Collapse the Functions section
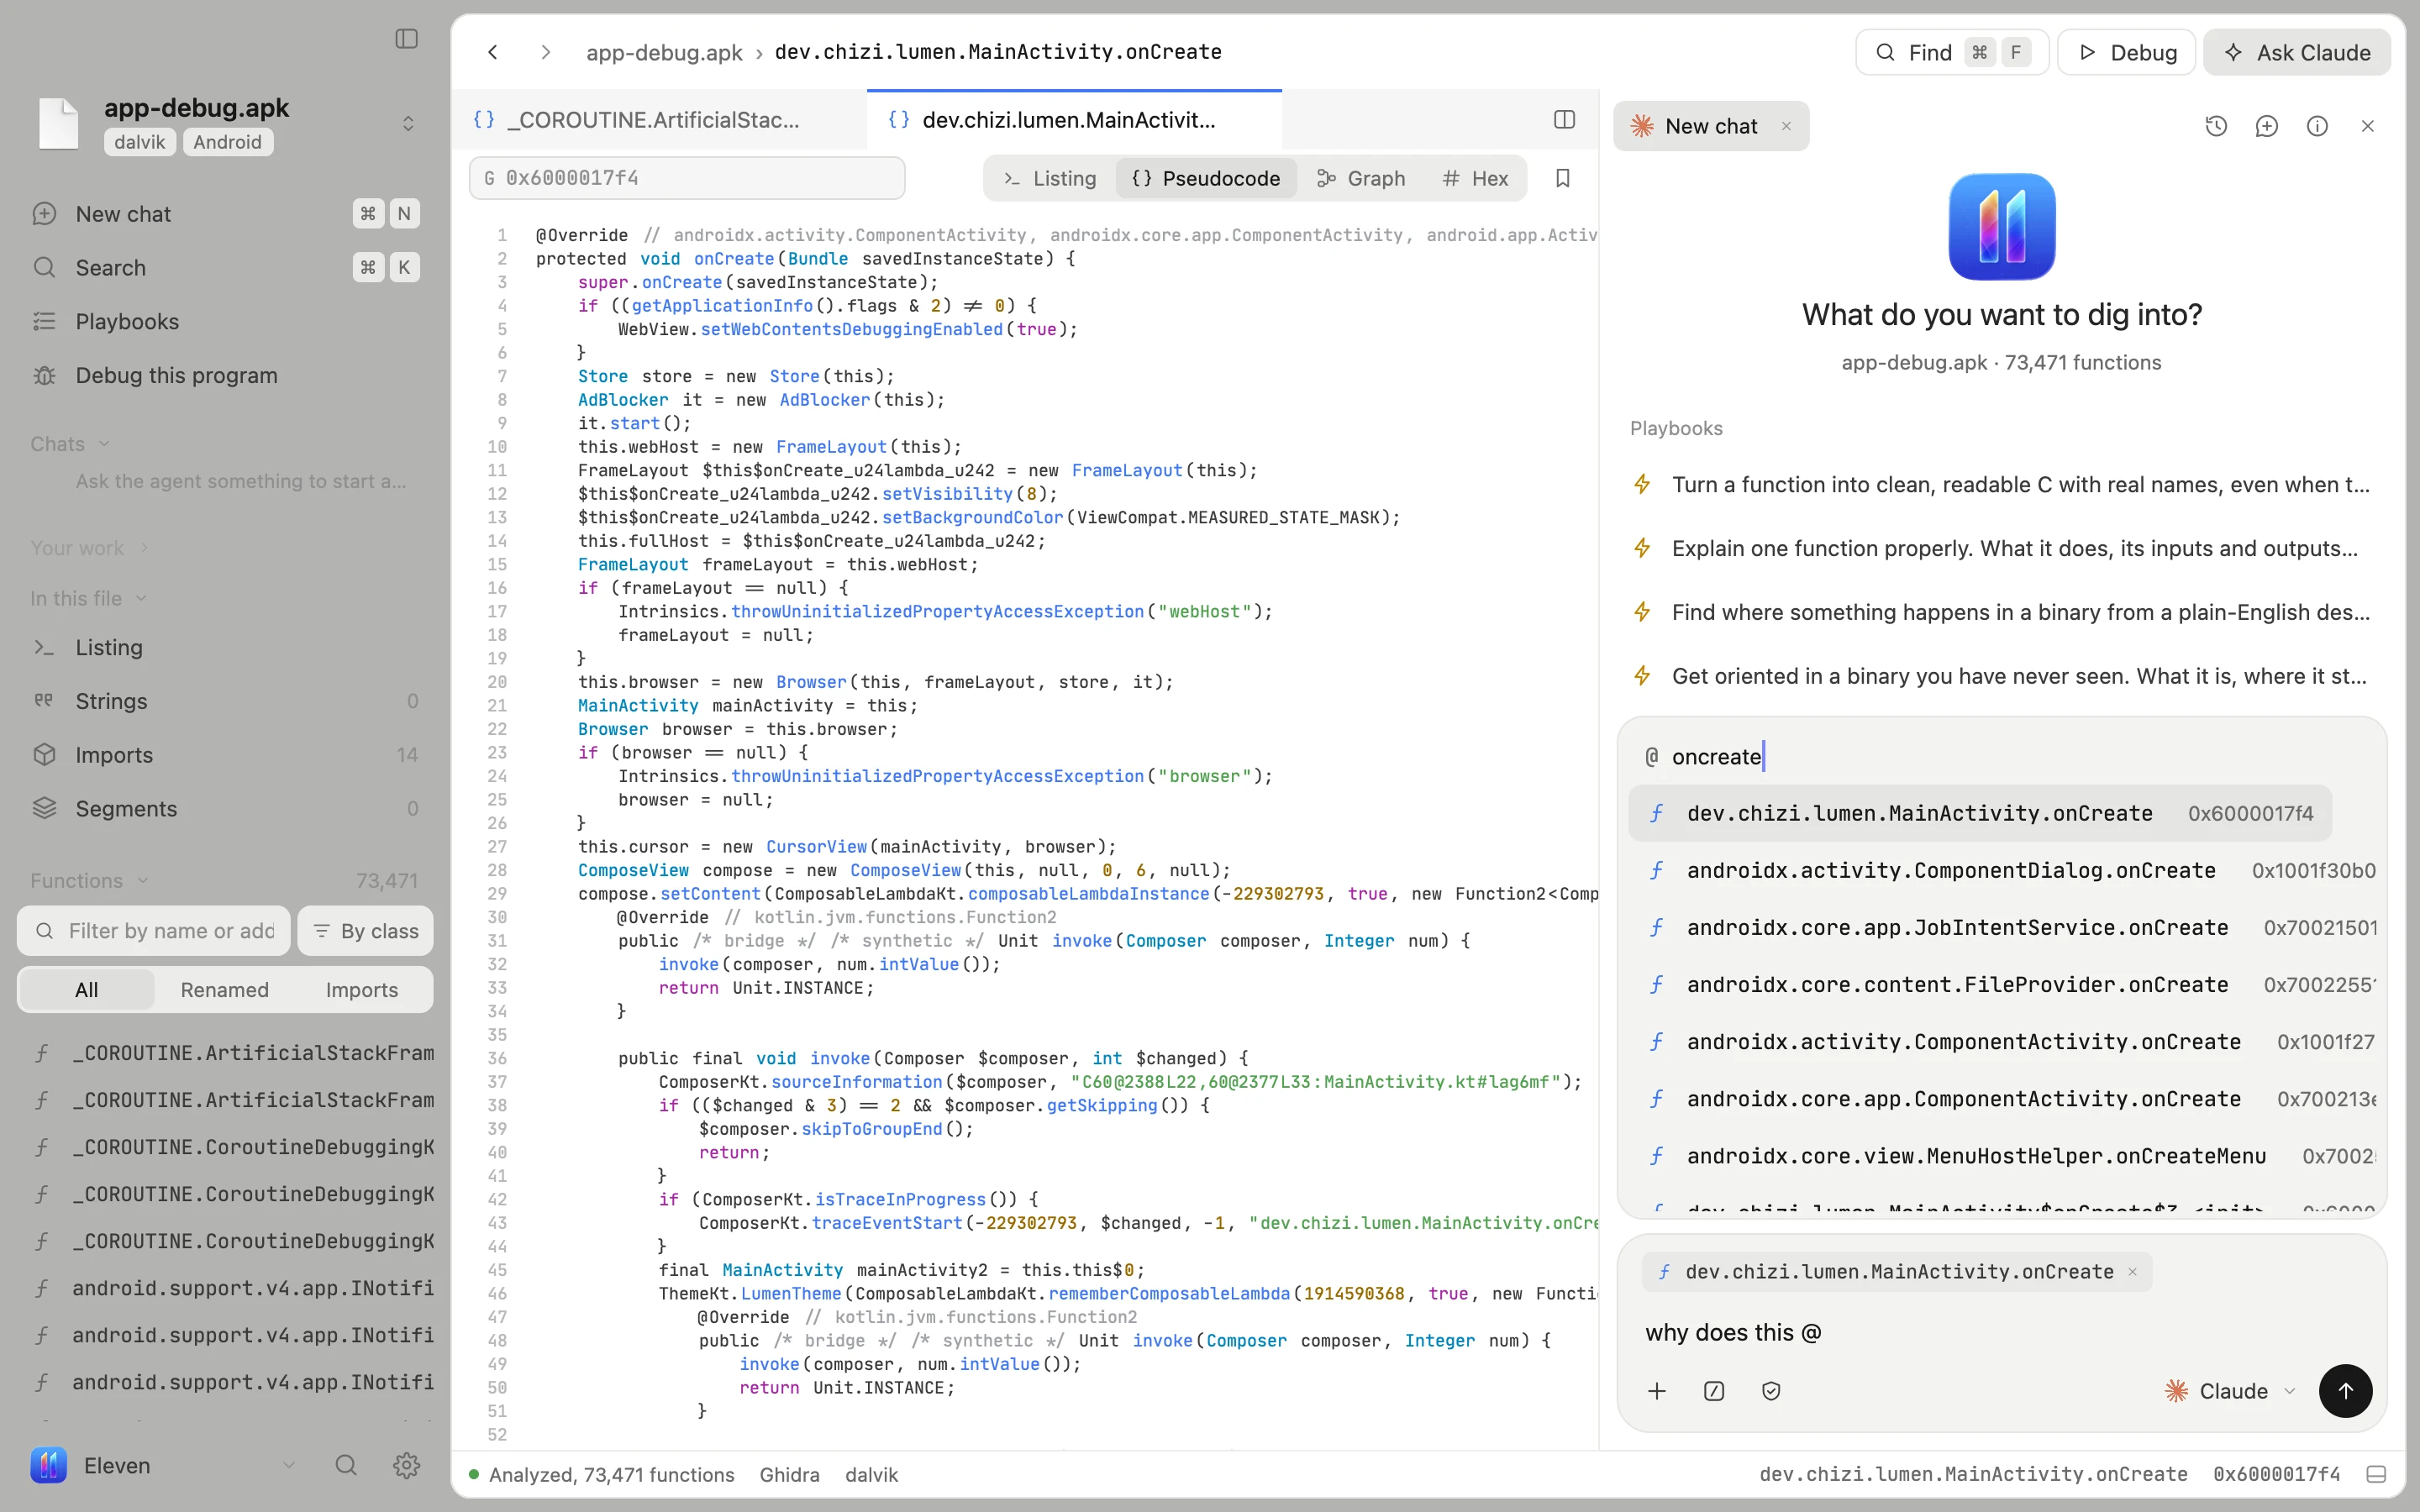2420x1512 pixels. [90, 881]
